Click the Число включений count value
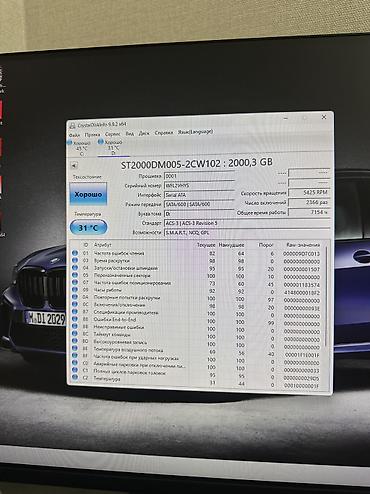 pos(309,202)
